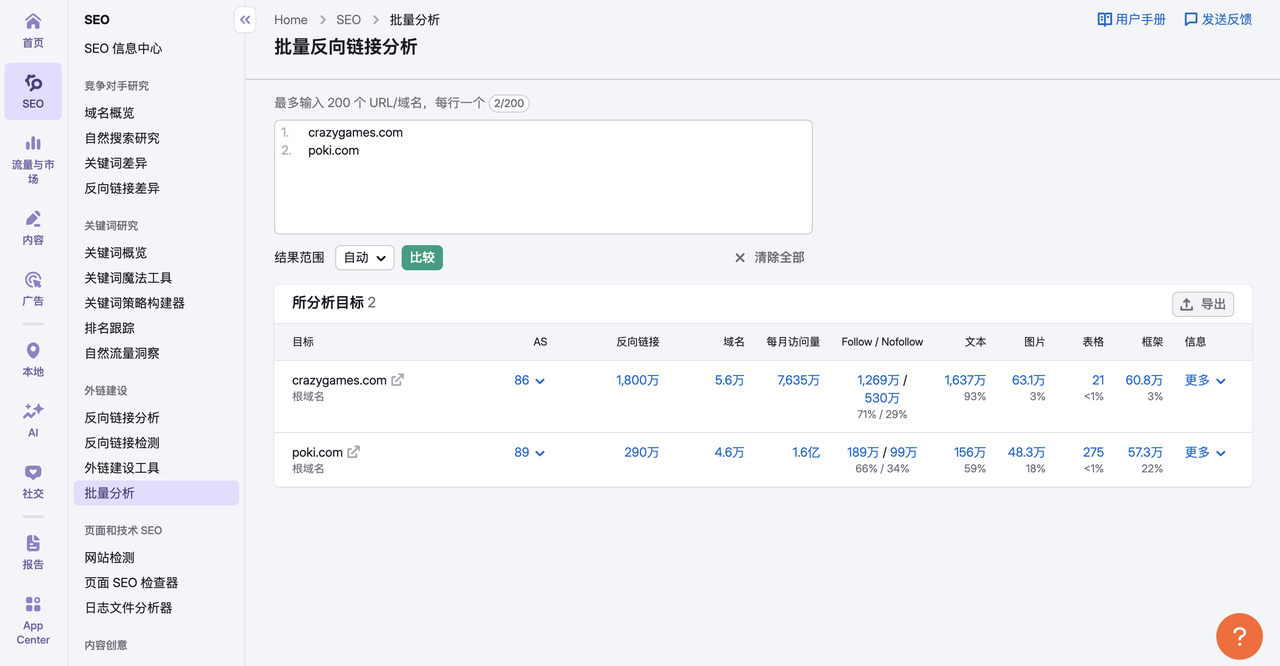Screen dimensions: 1280x666
Task: Click the green 比较 button
Action: coord(422,258)
